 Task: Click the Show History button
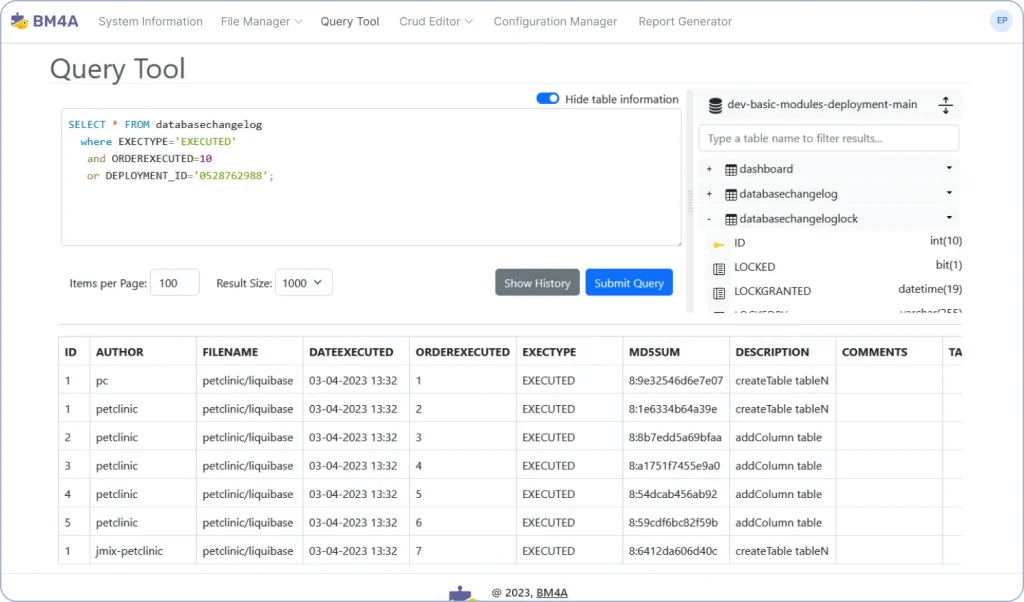pos(537,283)
